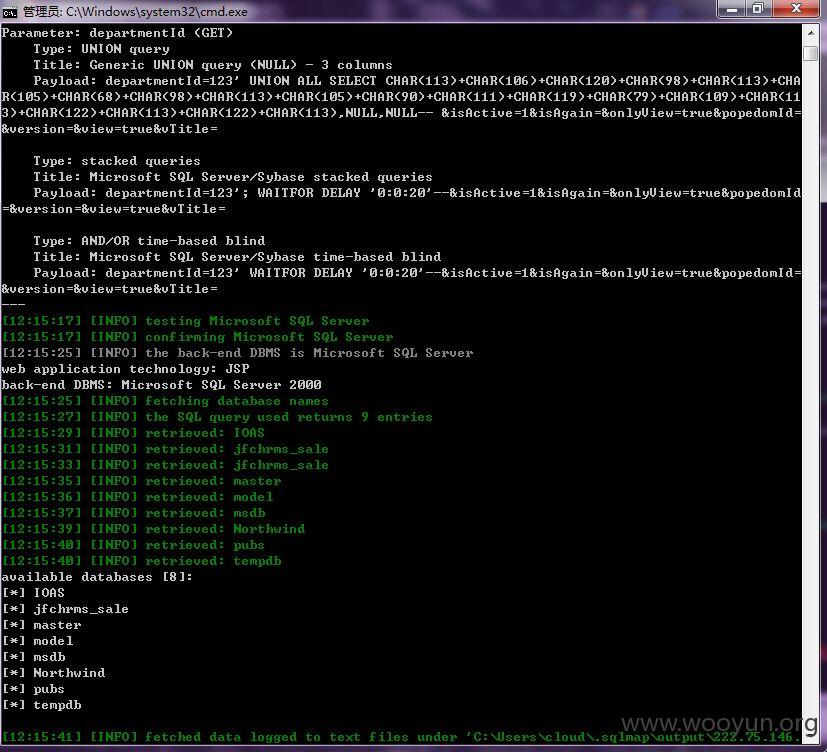This screenshot has height=752, width=827.
Task: Click 'Type: AND/OR time-based blind' line
Action: [x=149, y=241]
